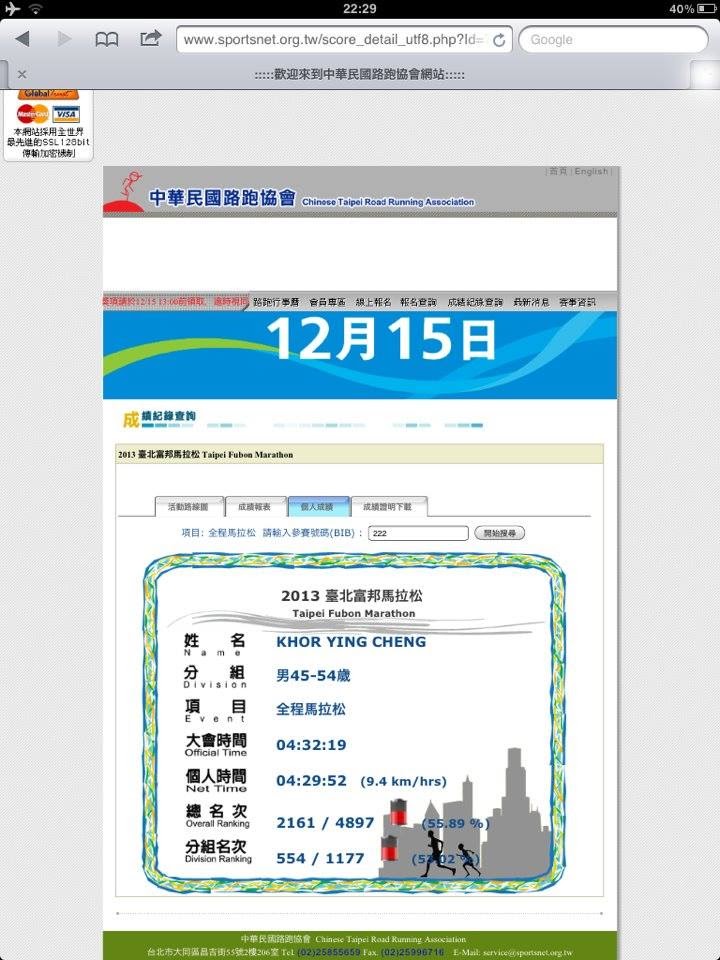Click official time 04:32:19
The height and width of the screenshot is (960, 720).
(x=311, y=744)
